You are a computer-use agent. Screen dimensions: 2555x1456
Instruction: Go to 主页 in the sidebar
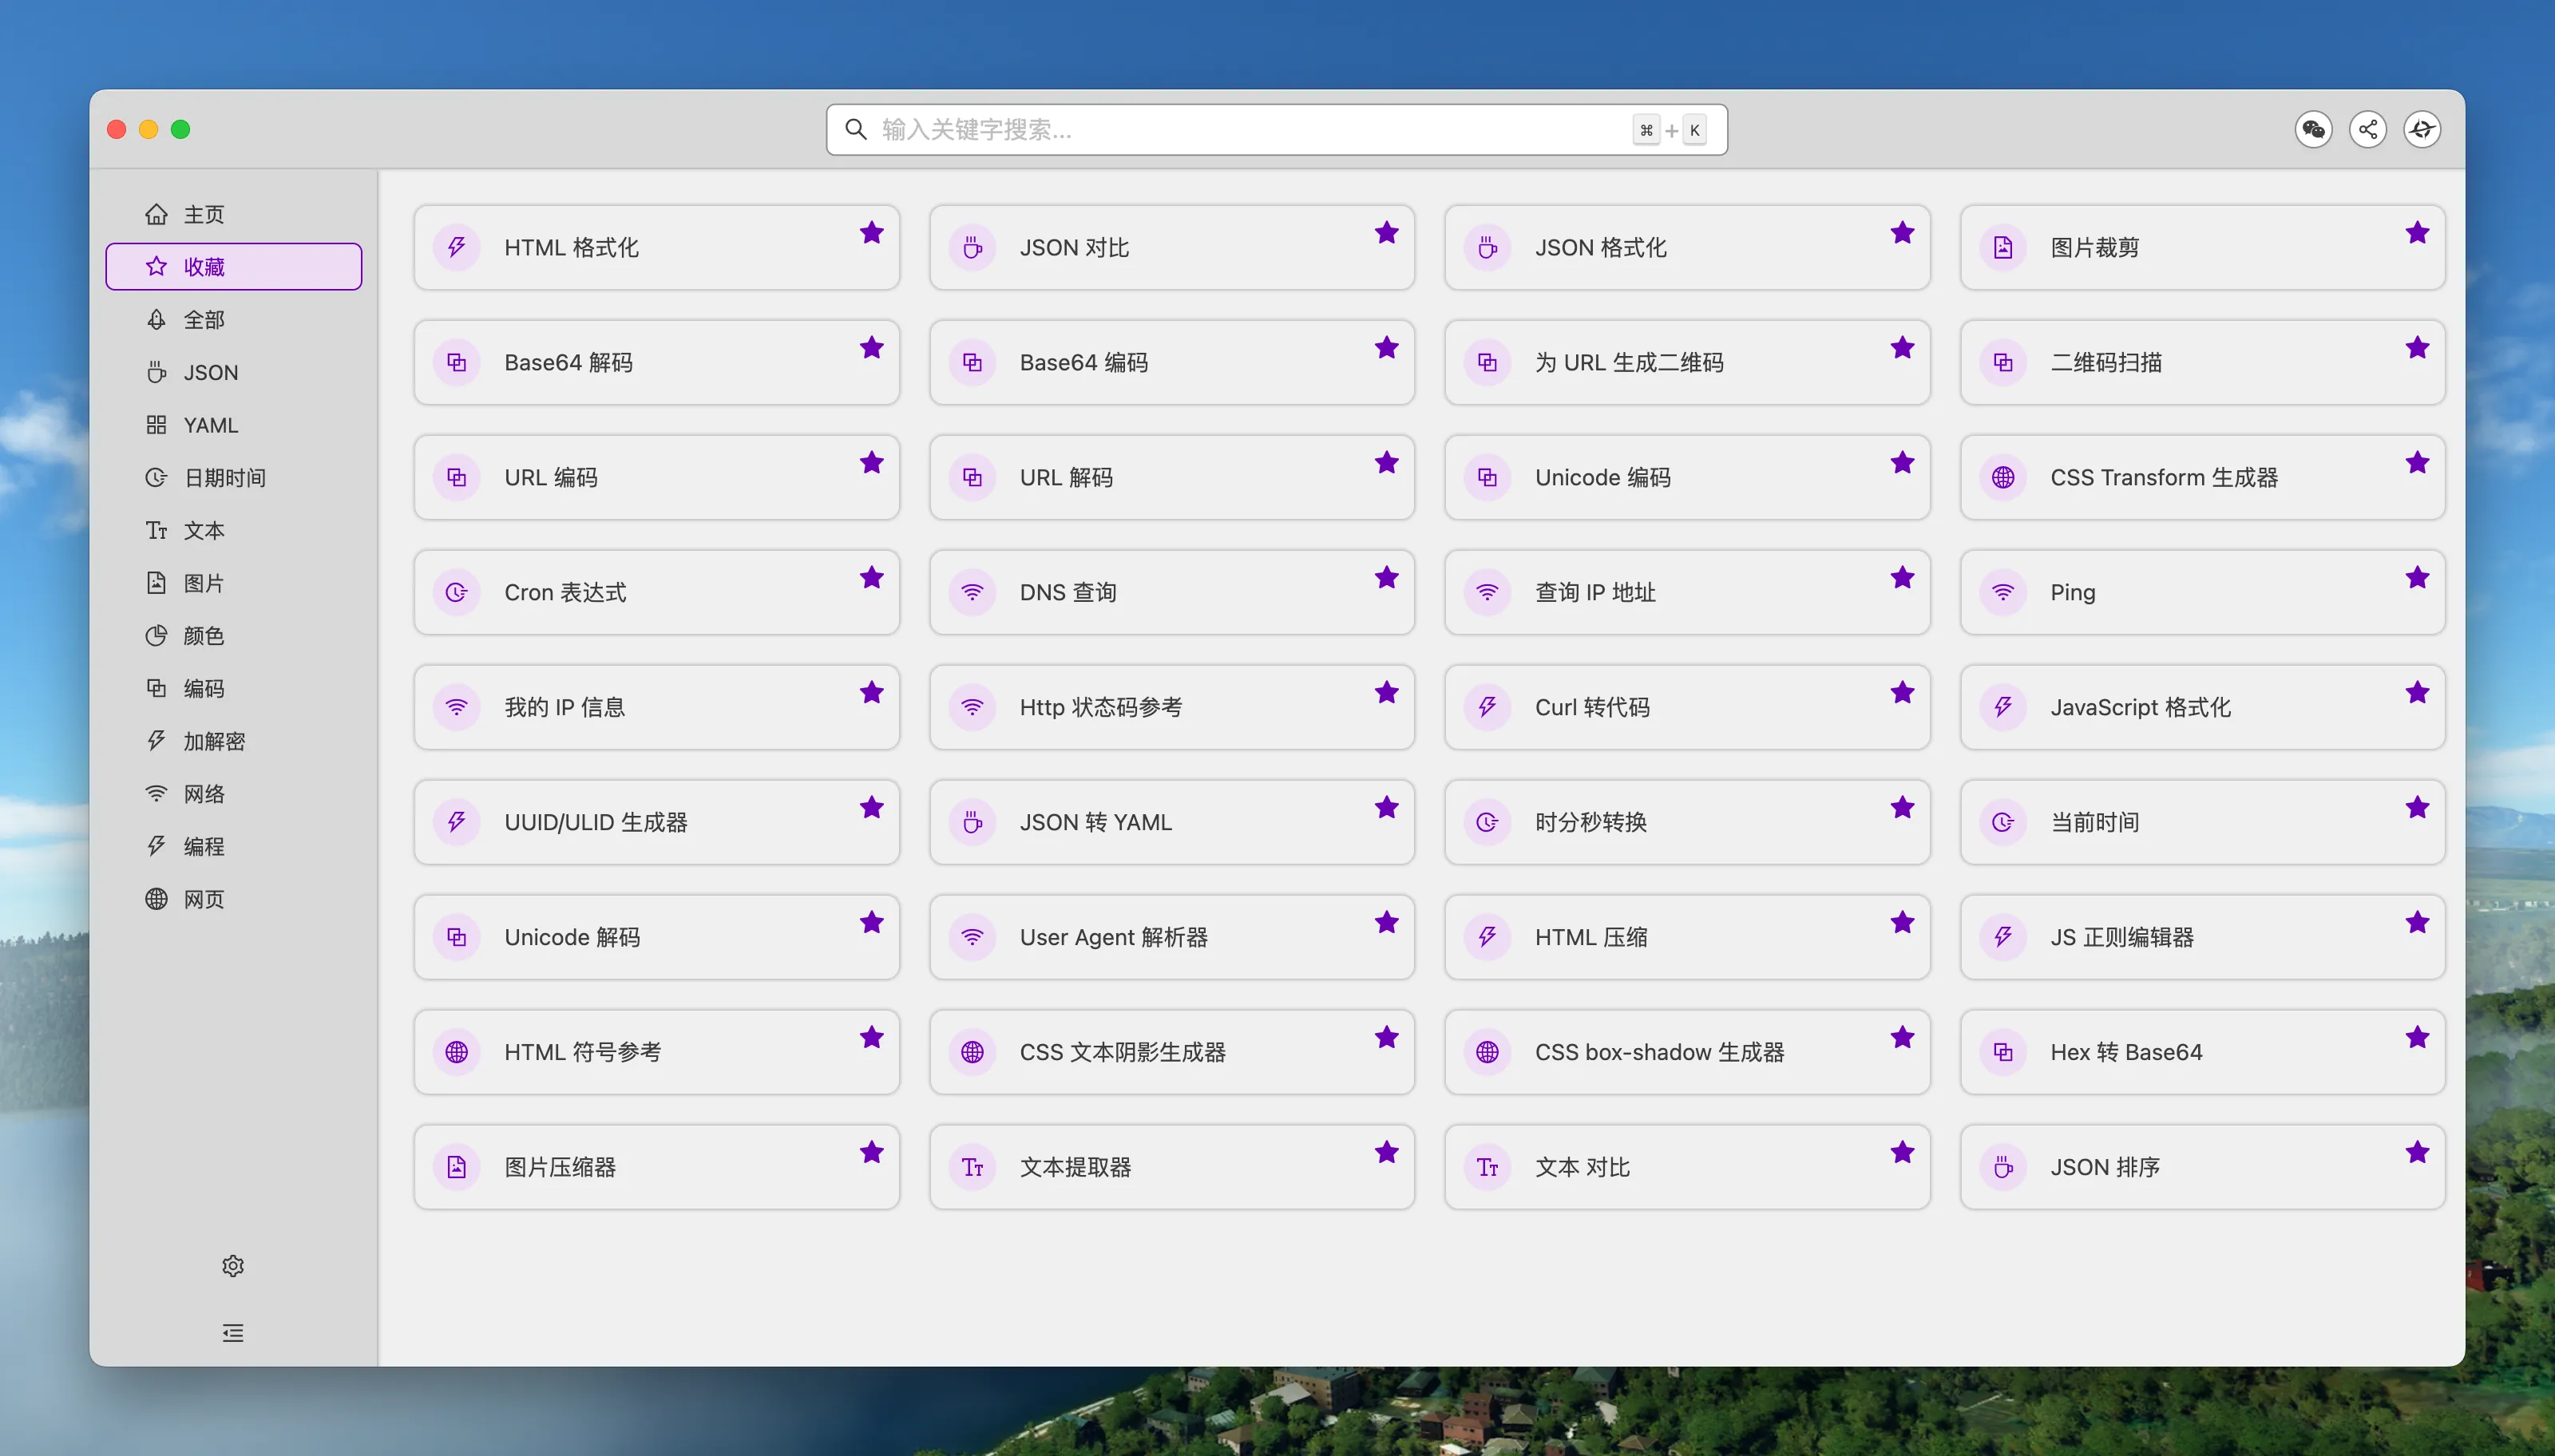204,214
